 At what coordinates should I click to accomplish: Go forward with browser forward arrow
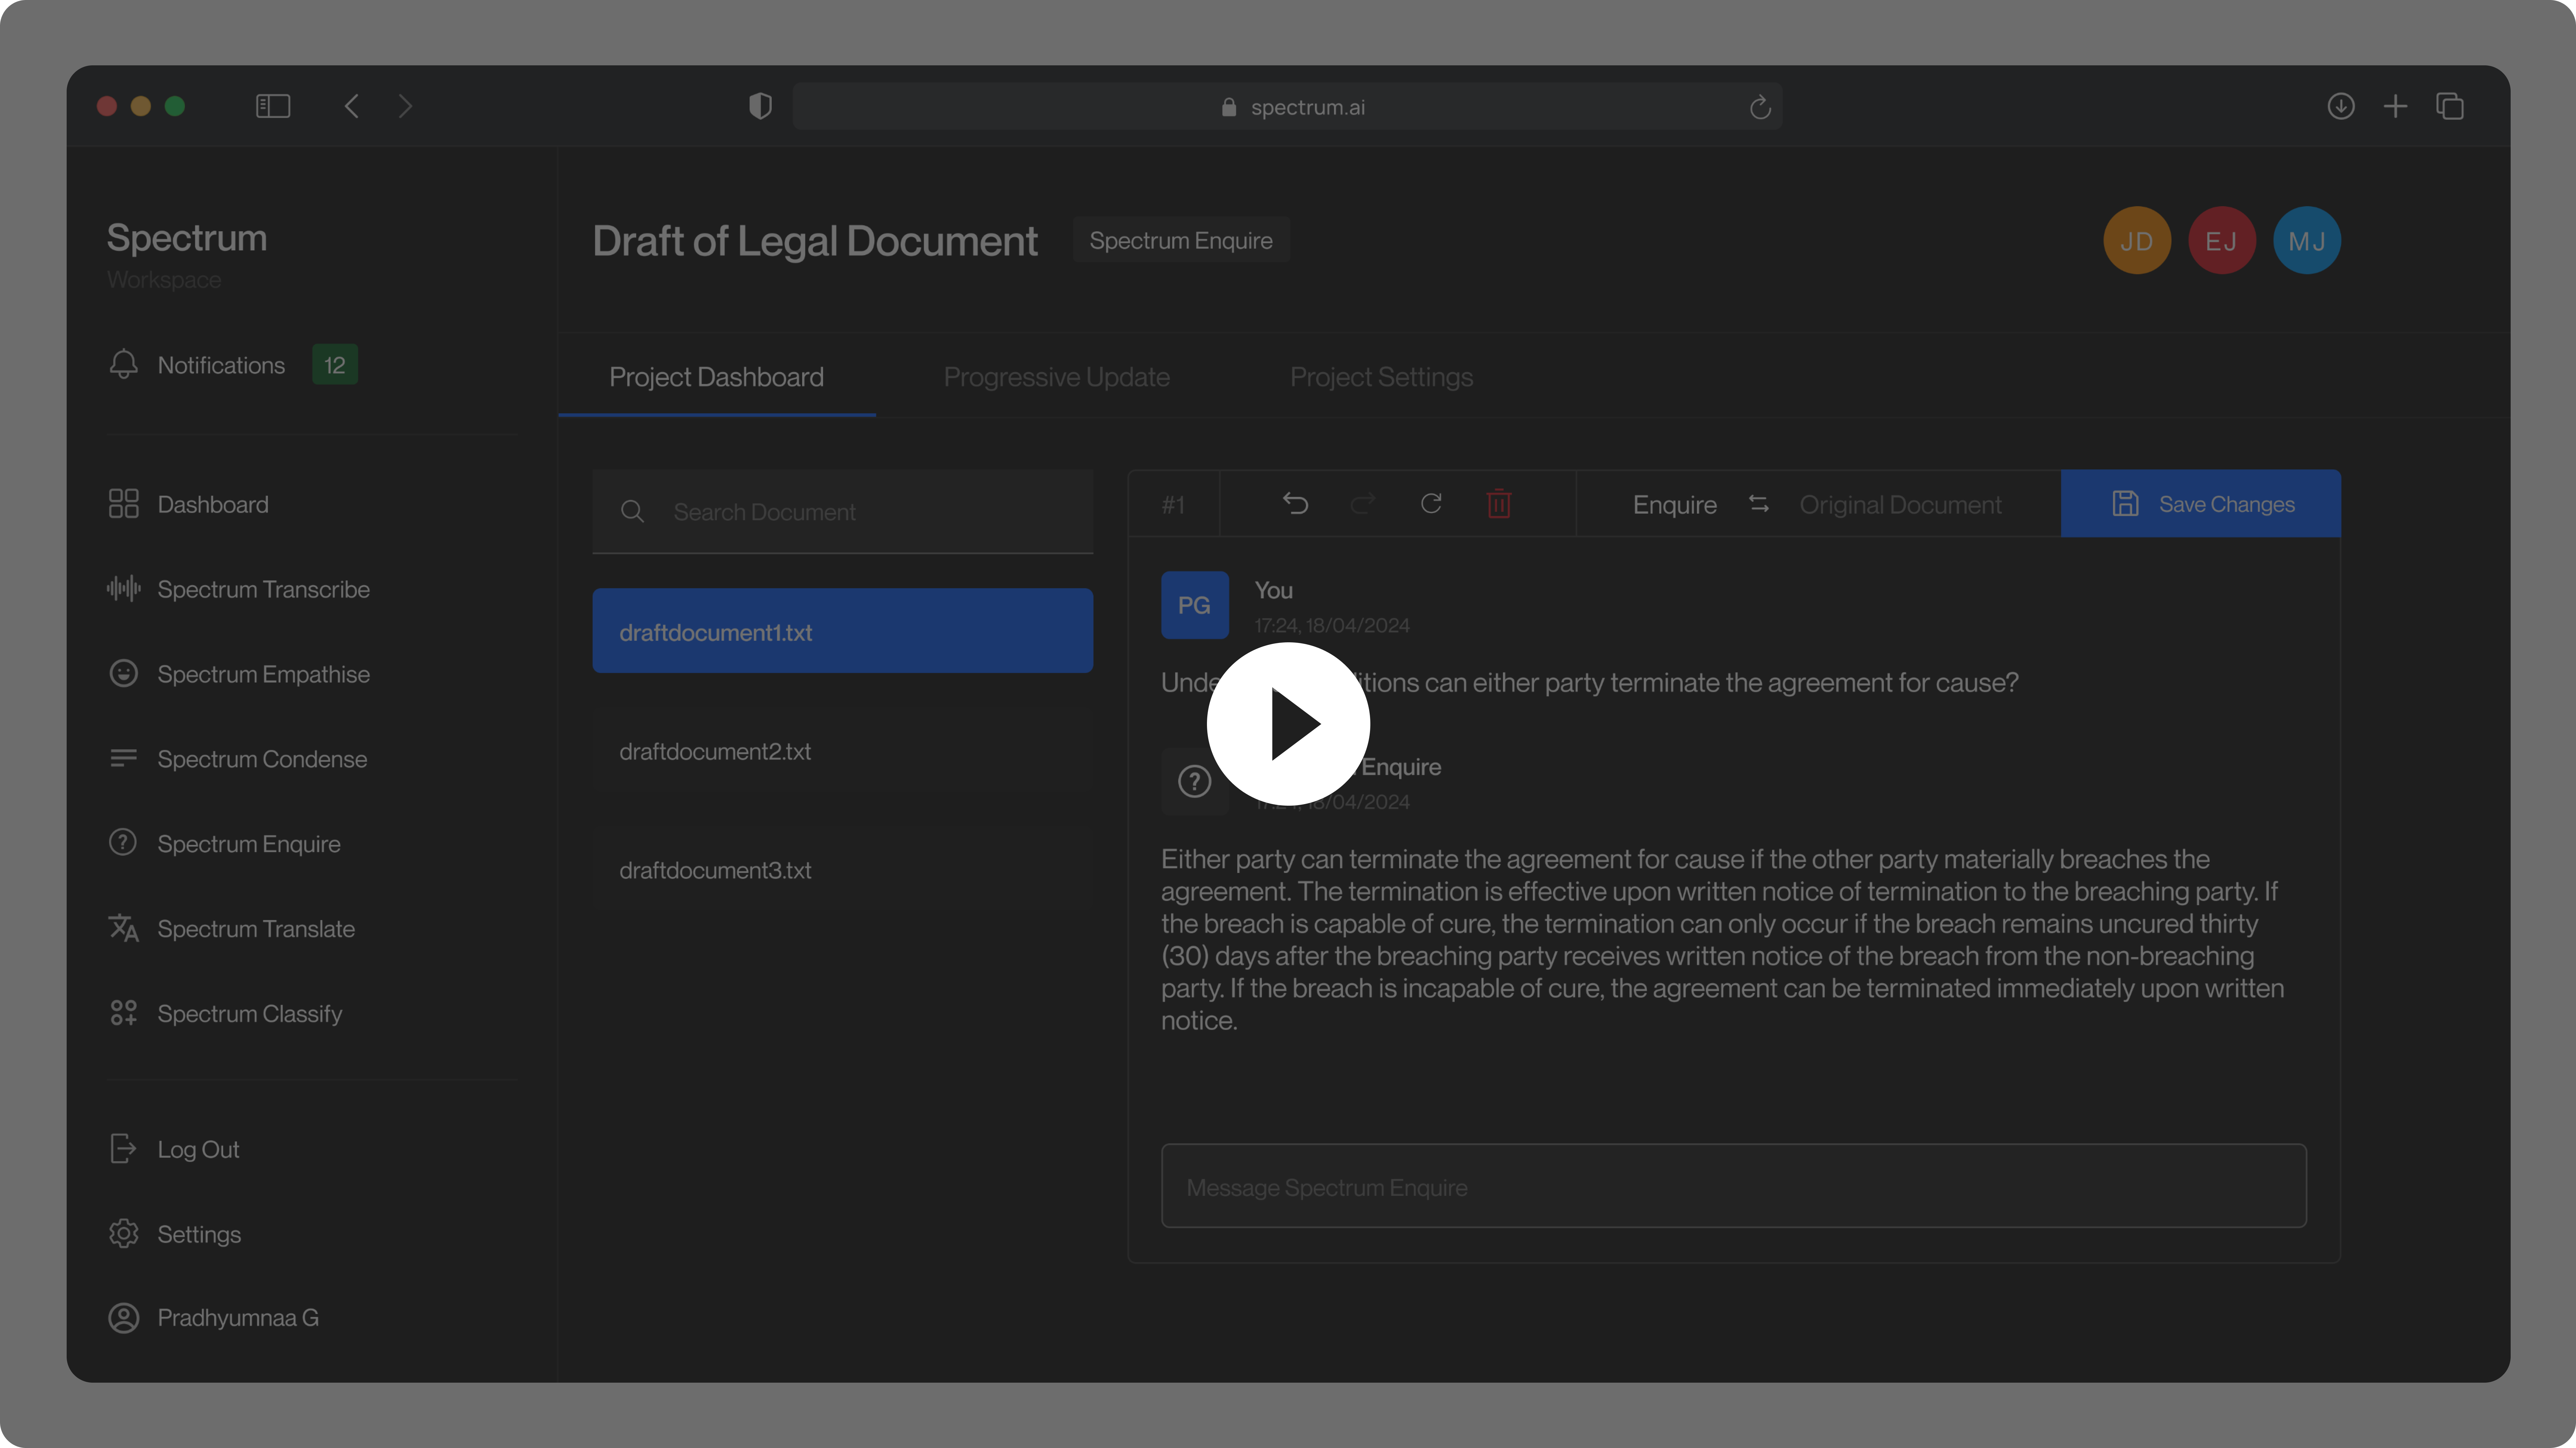click(405, 106)
